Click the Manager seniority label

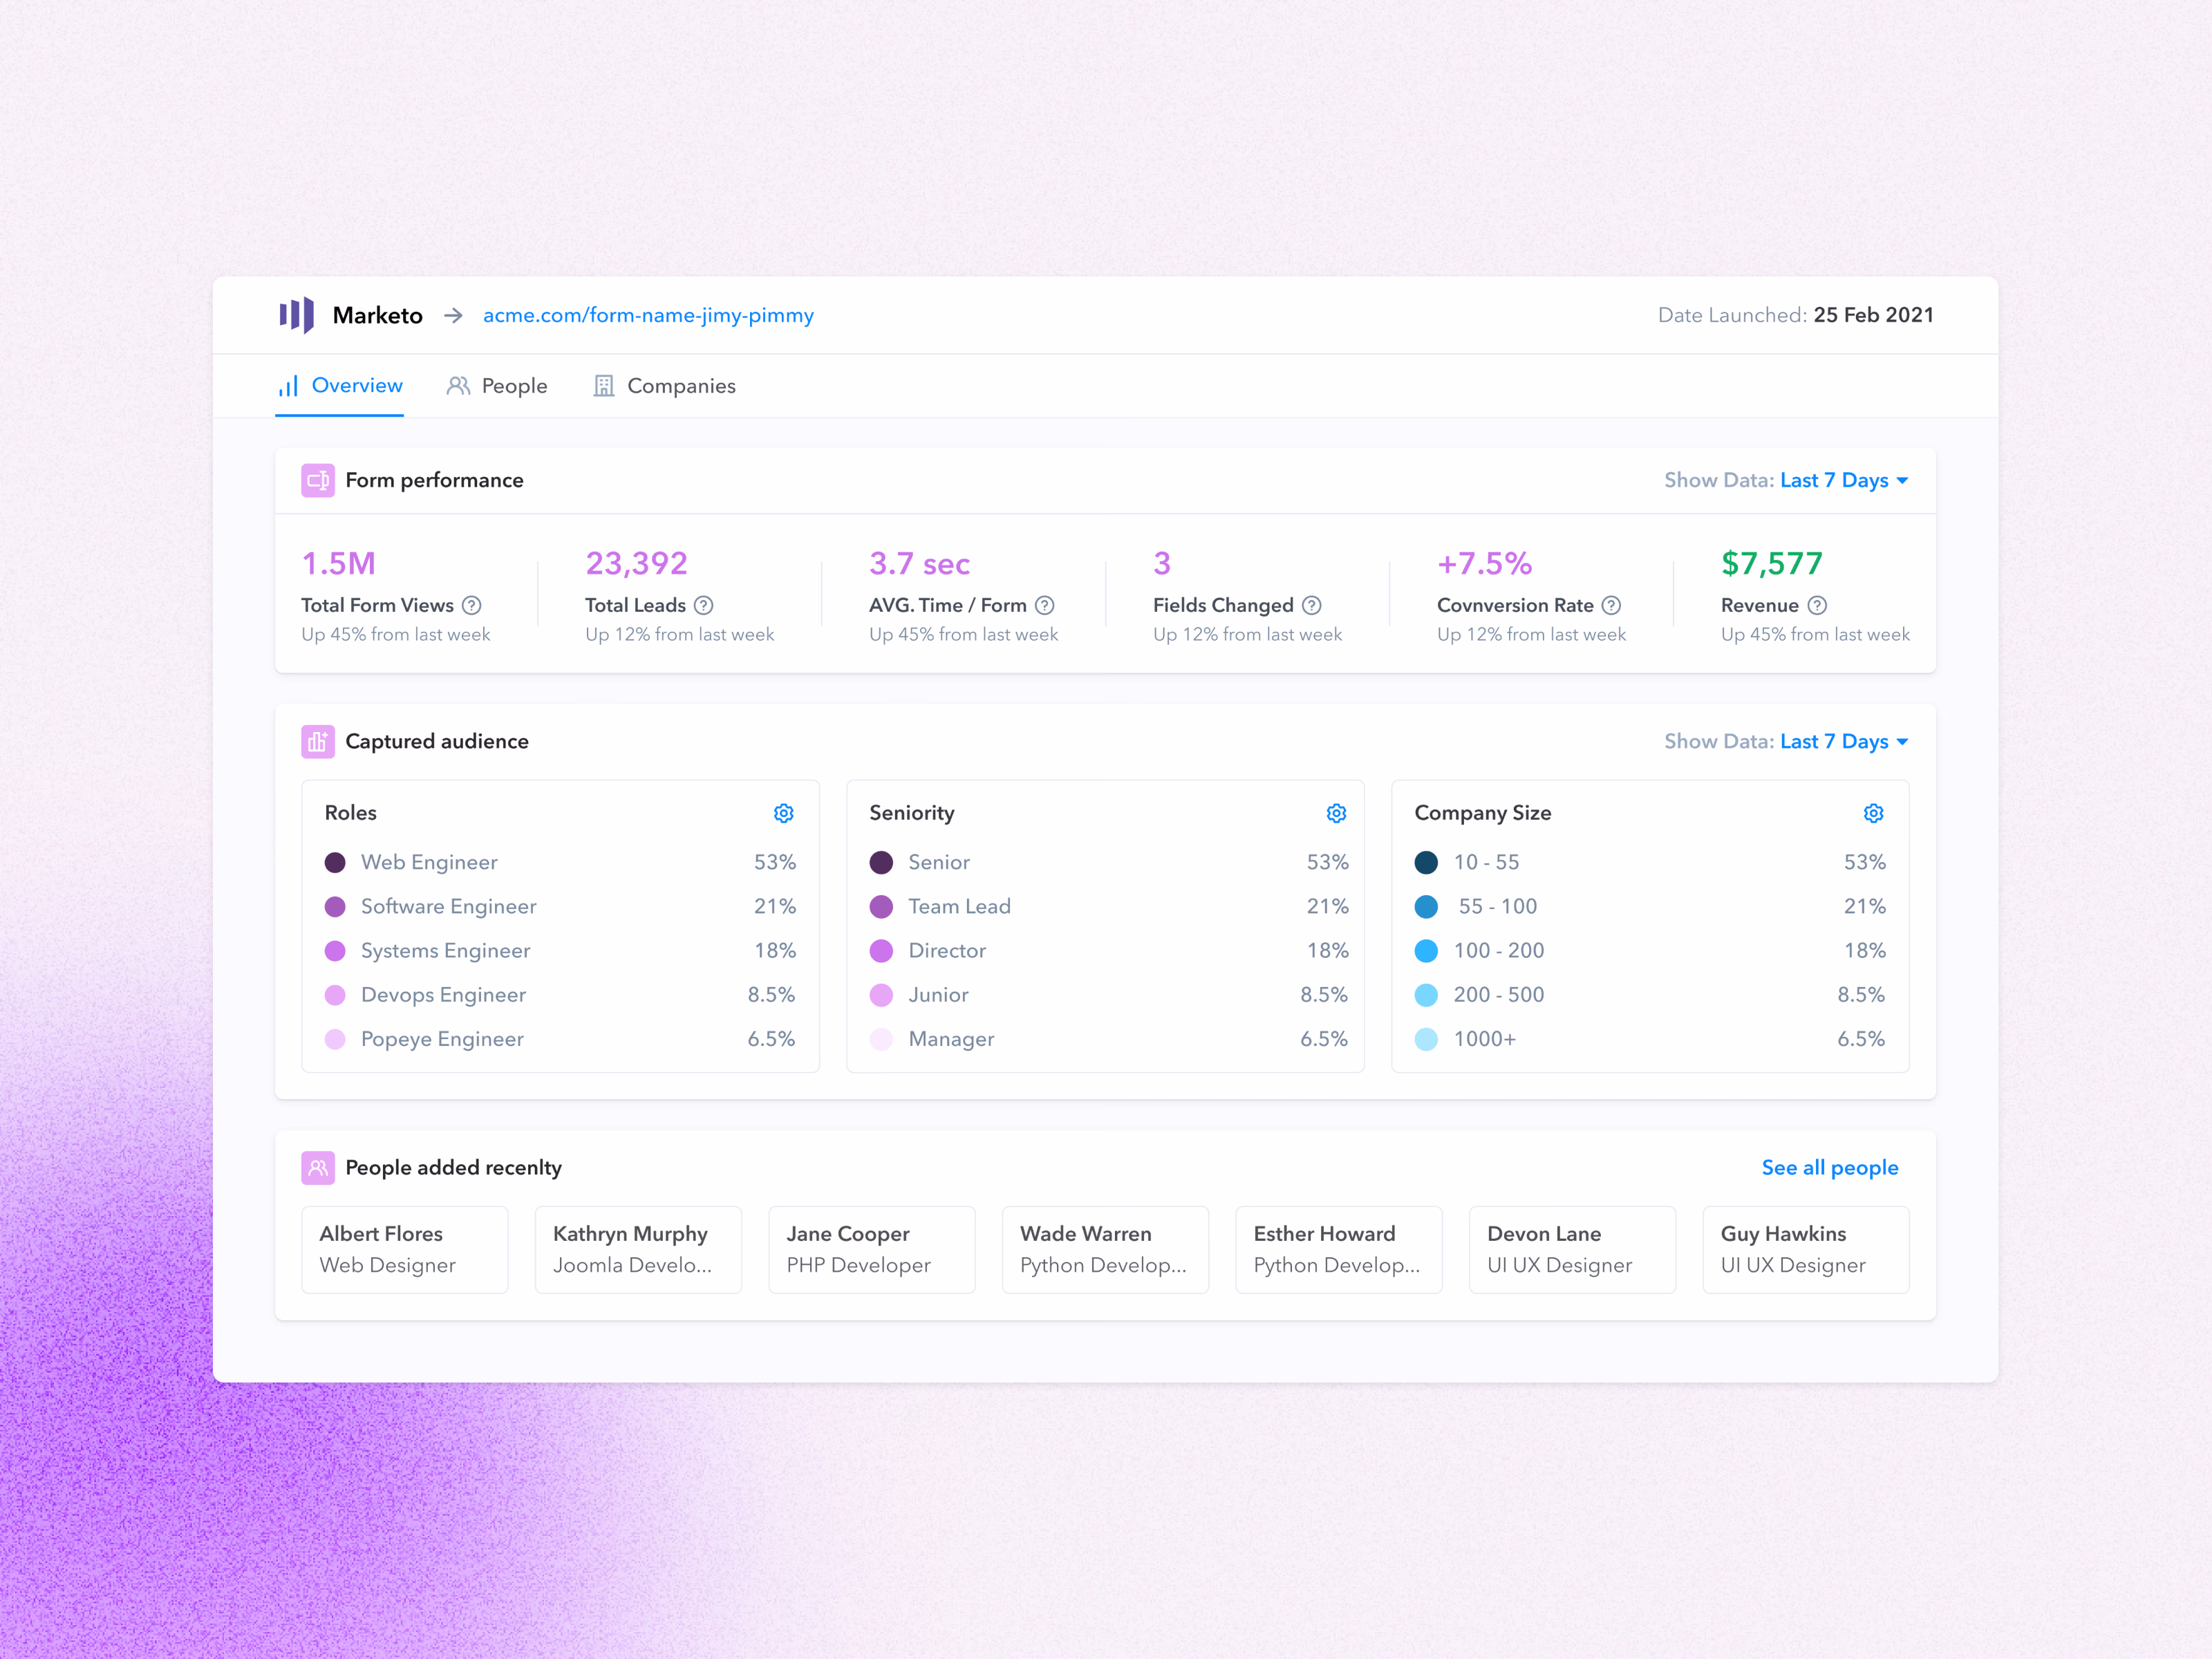[x=951, y=1039]
